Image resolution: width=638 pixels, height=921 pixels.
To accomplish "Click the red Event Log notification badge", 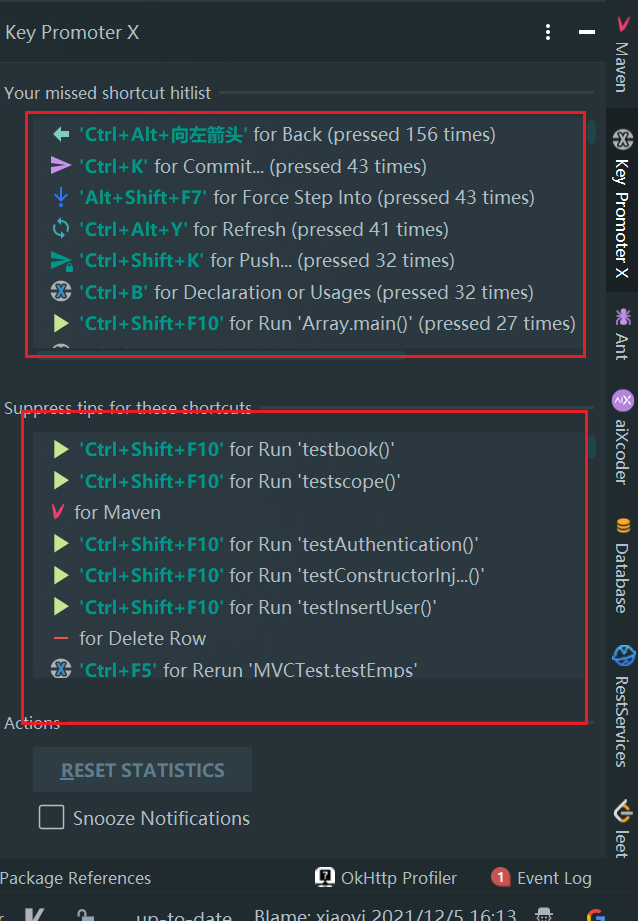I will click(x=500, y=878).
